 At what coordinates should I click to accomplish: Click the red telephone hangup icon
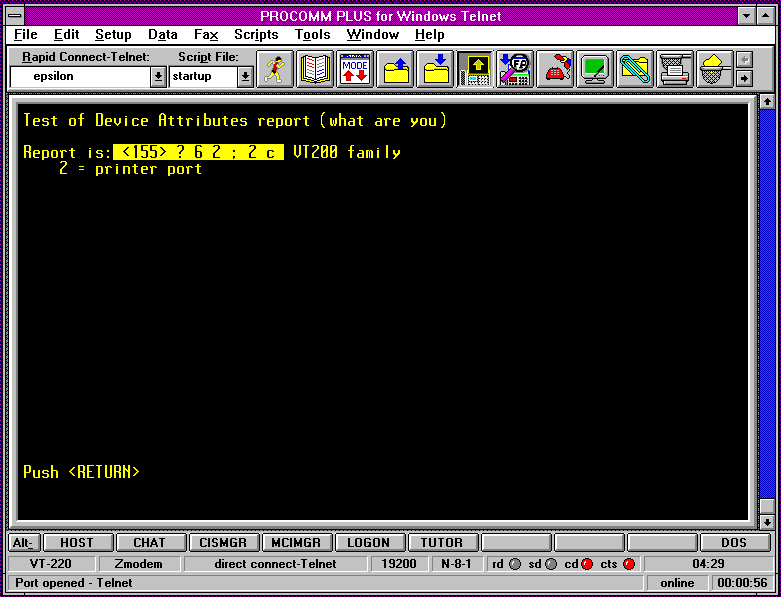(555, 69)
